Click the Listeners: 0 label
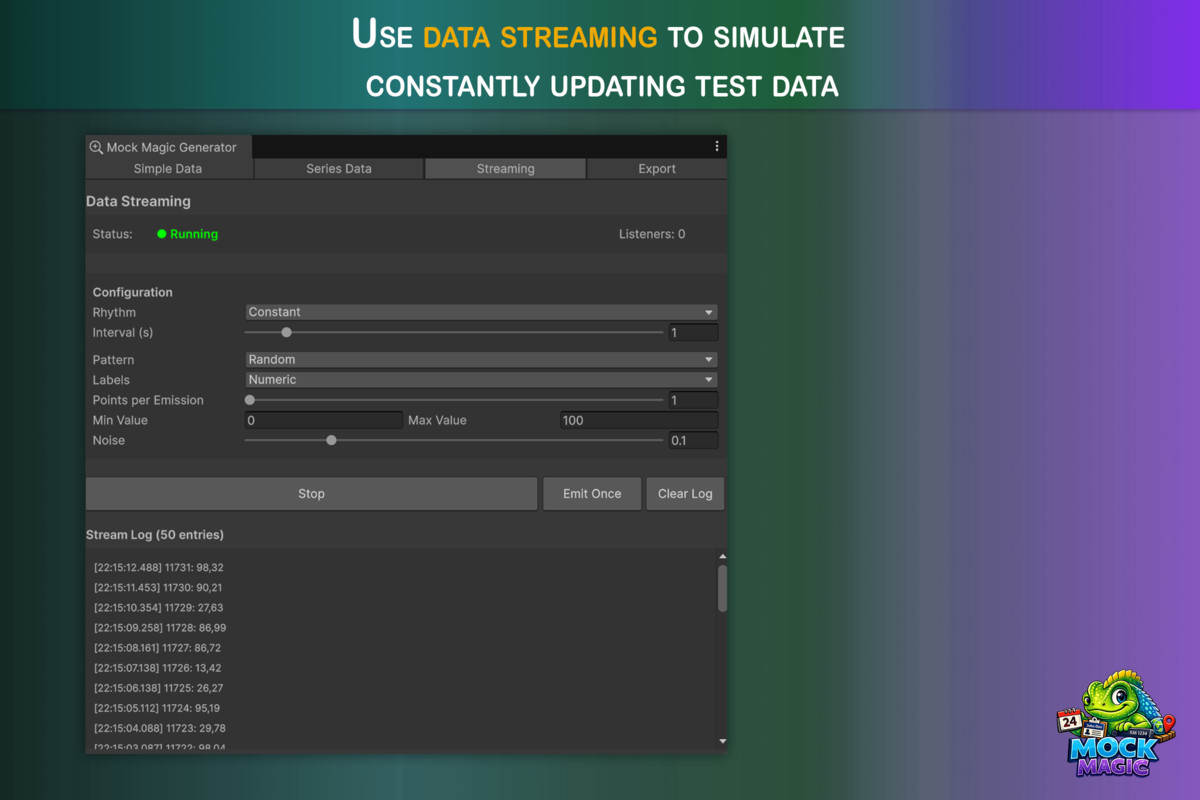Image resolution: width=1200 pixels, height=800 pixels. pyautogui.click(x=652, y=234)
